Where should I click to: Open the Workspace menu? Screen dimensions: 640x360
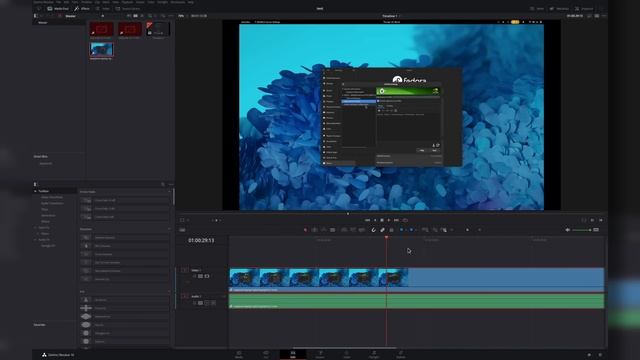click(x=178, y=2)
